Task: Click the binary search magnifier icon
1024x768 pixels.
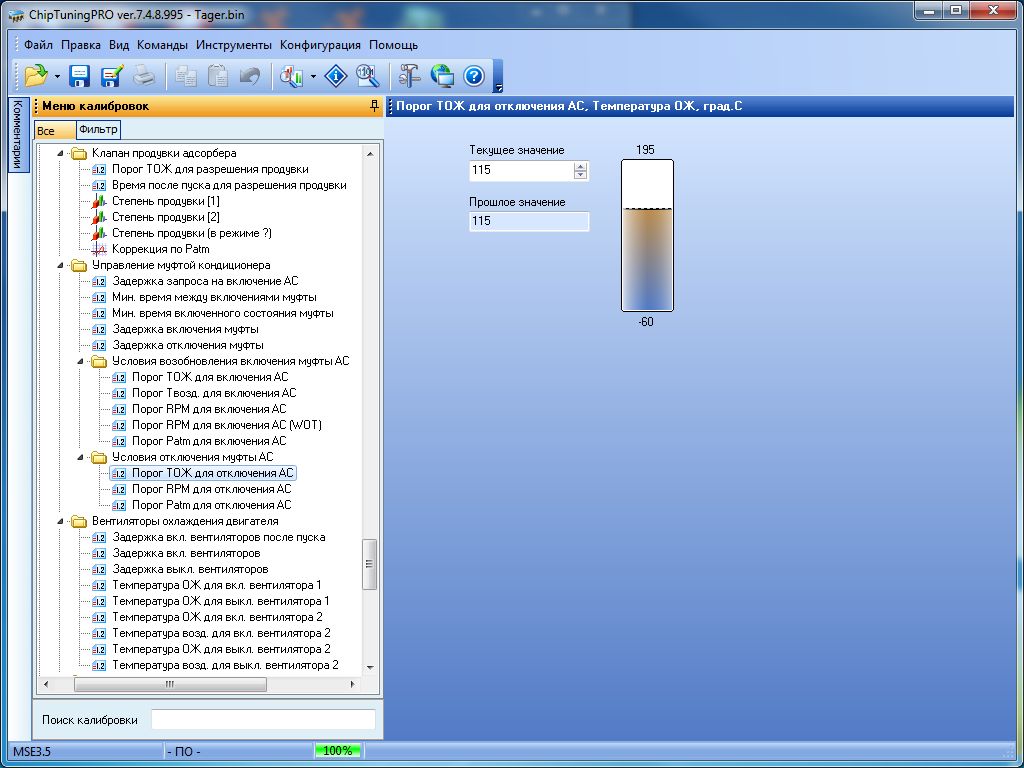Action: [x=367, y=75]
